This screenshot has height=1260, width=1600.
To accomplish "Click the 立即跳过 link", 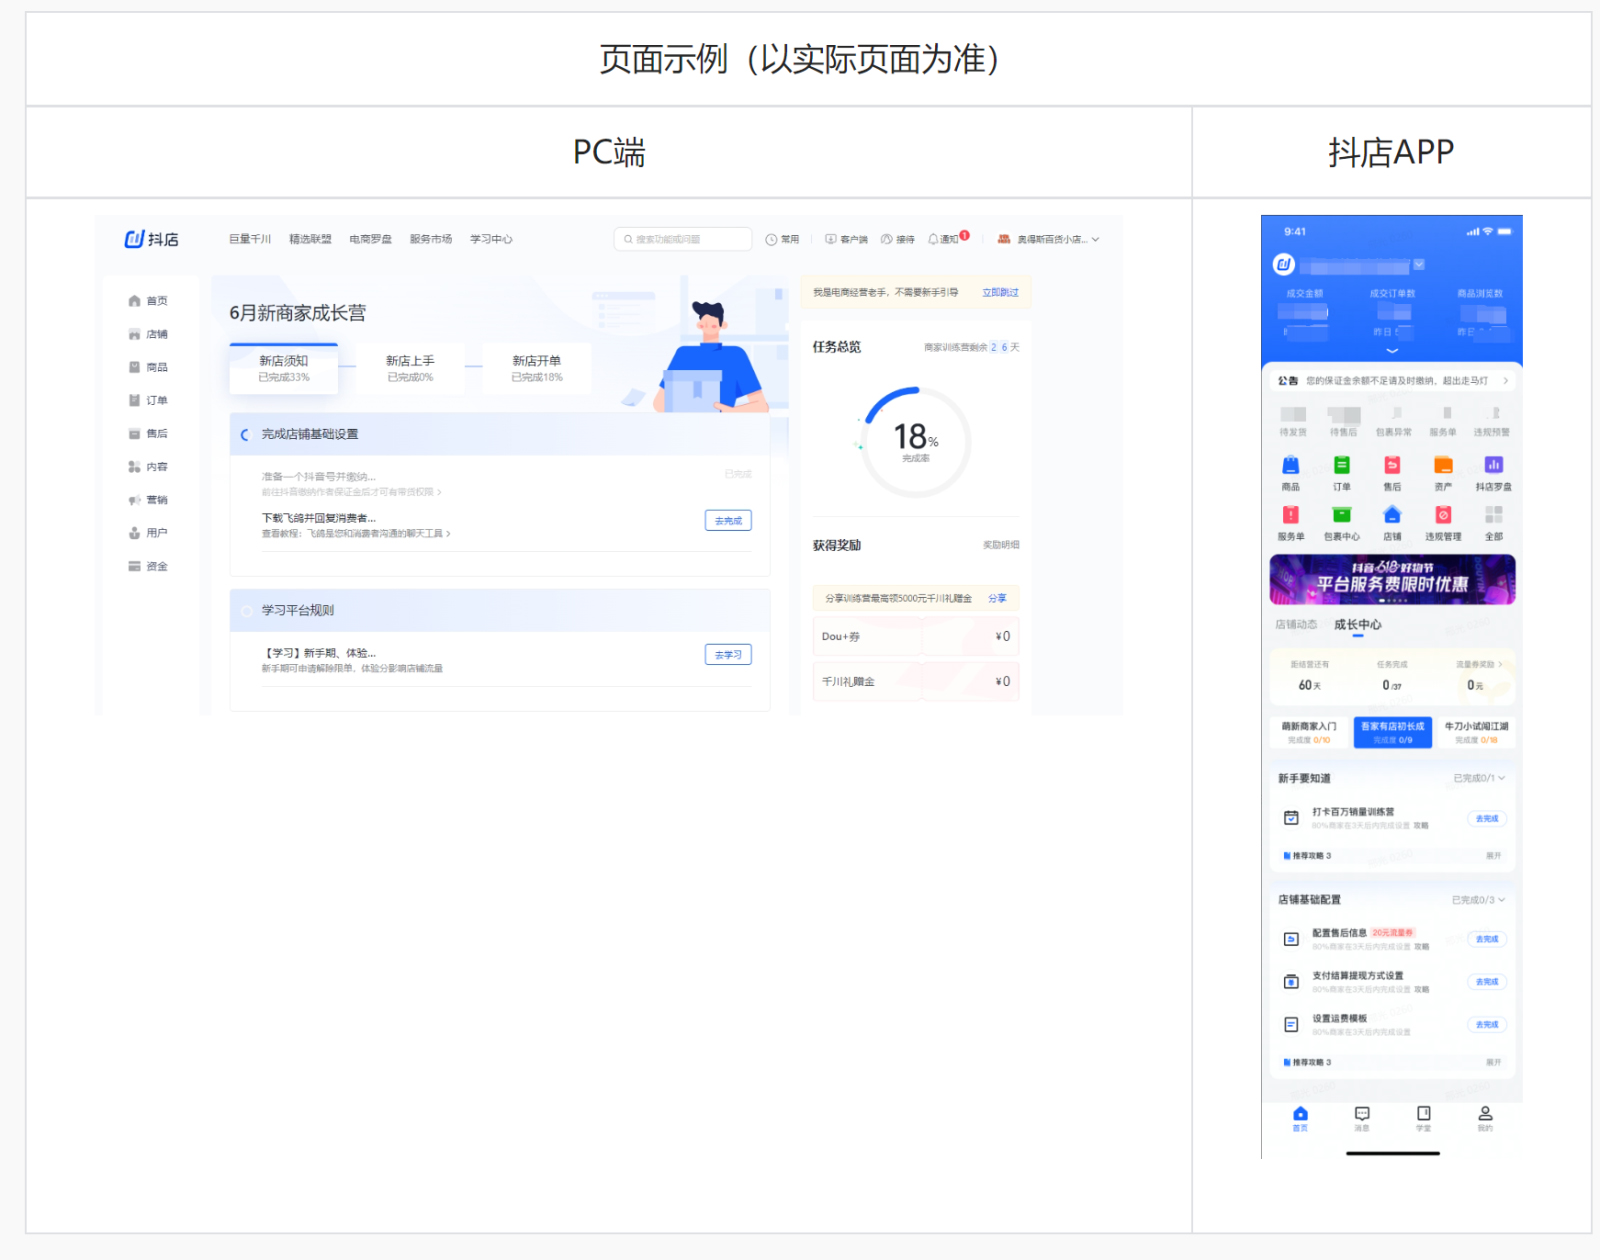I will [x=999, y=292].
